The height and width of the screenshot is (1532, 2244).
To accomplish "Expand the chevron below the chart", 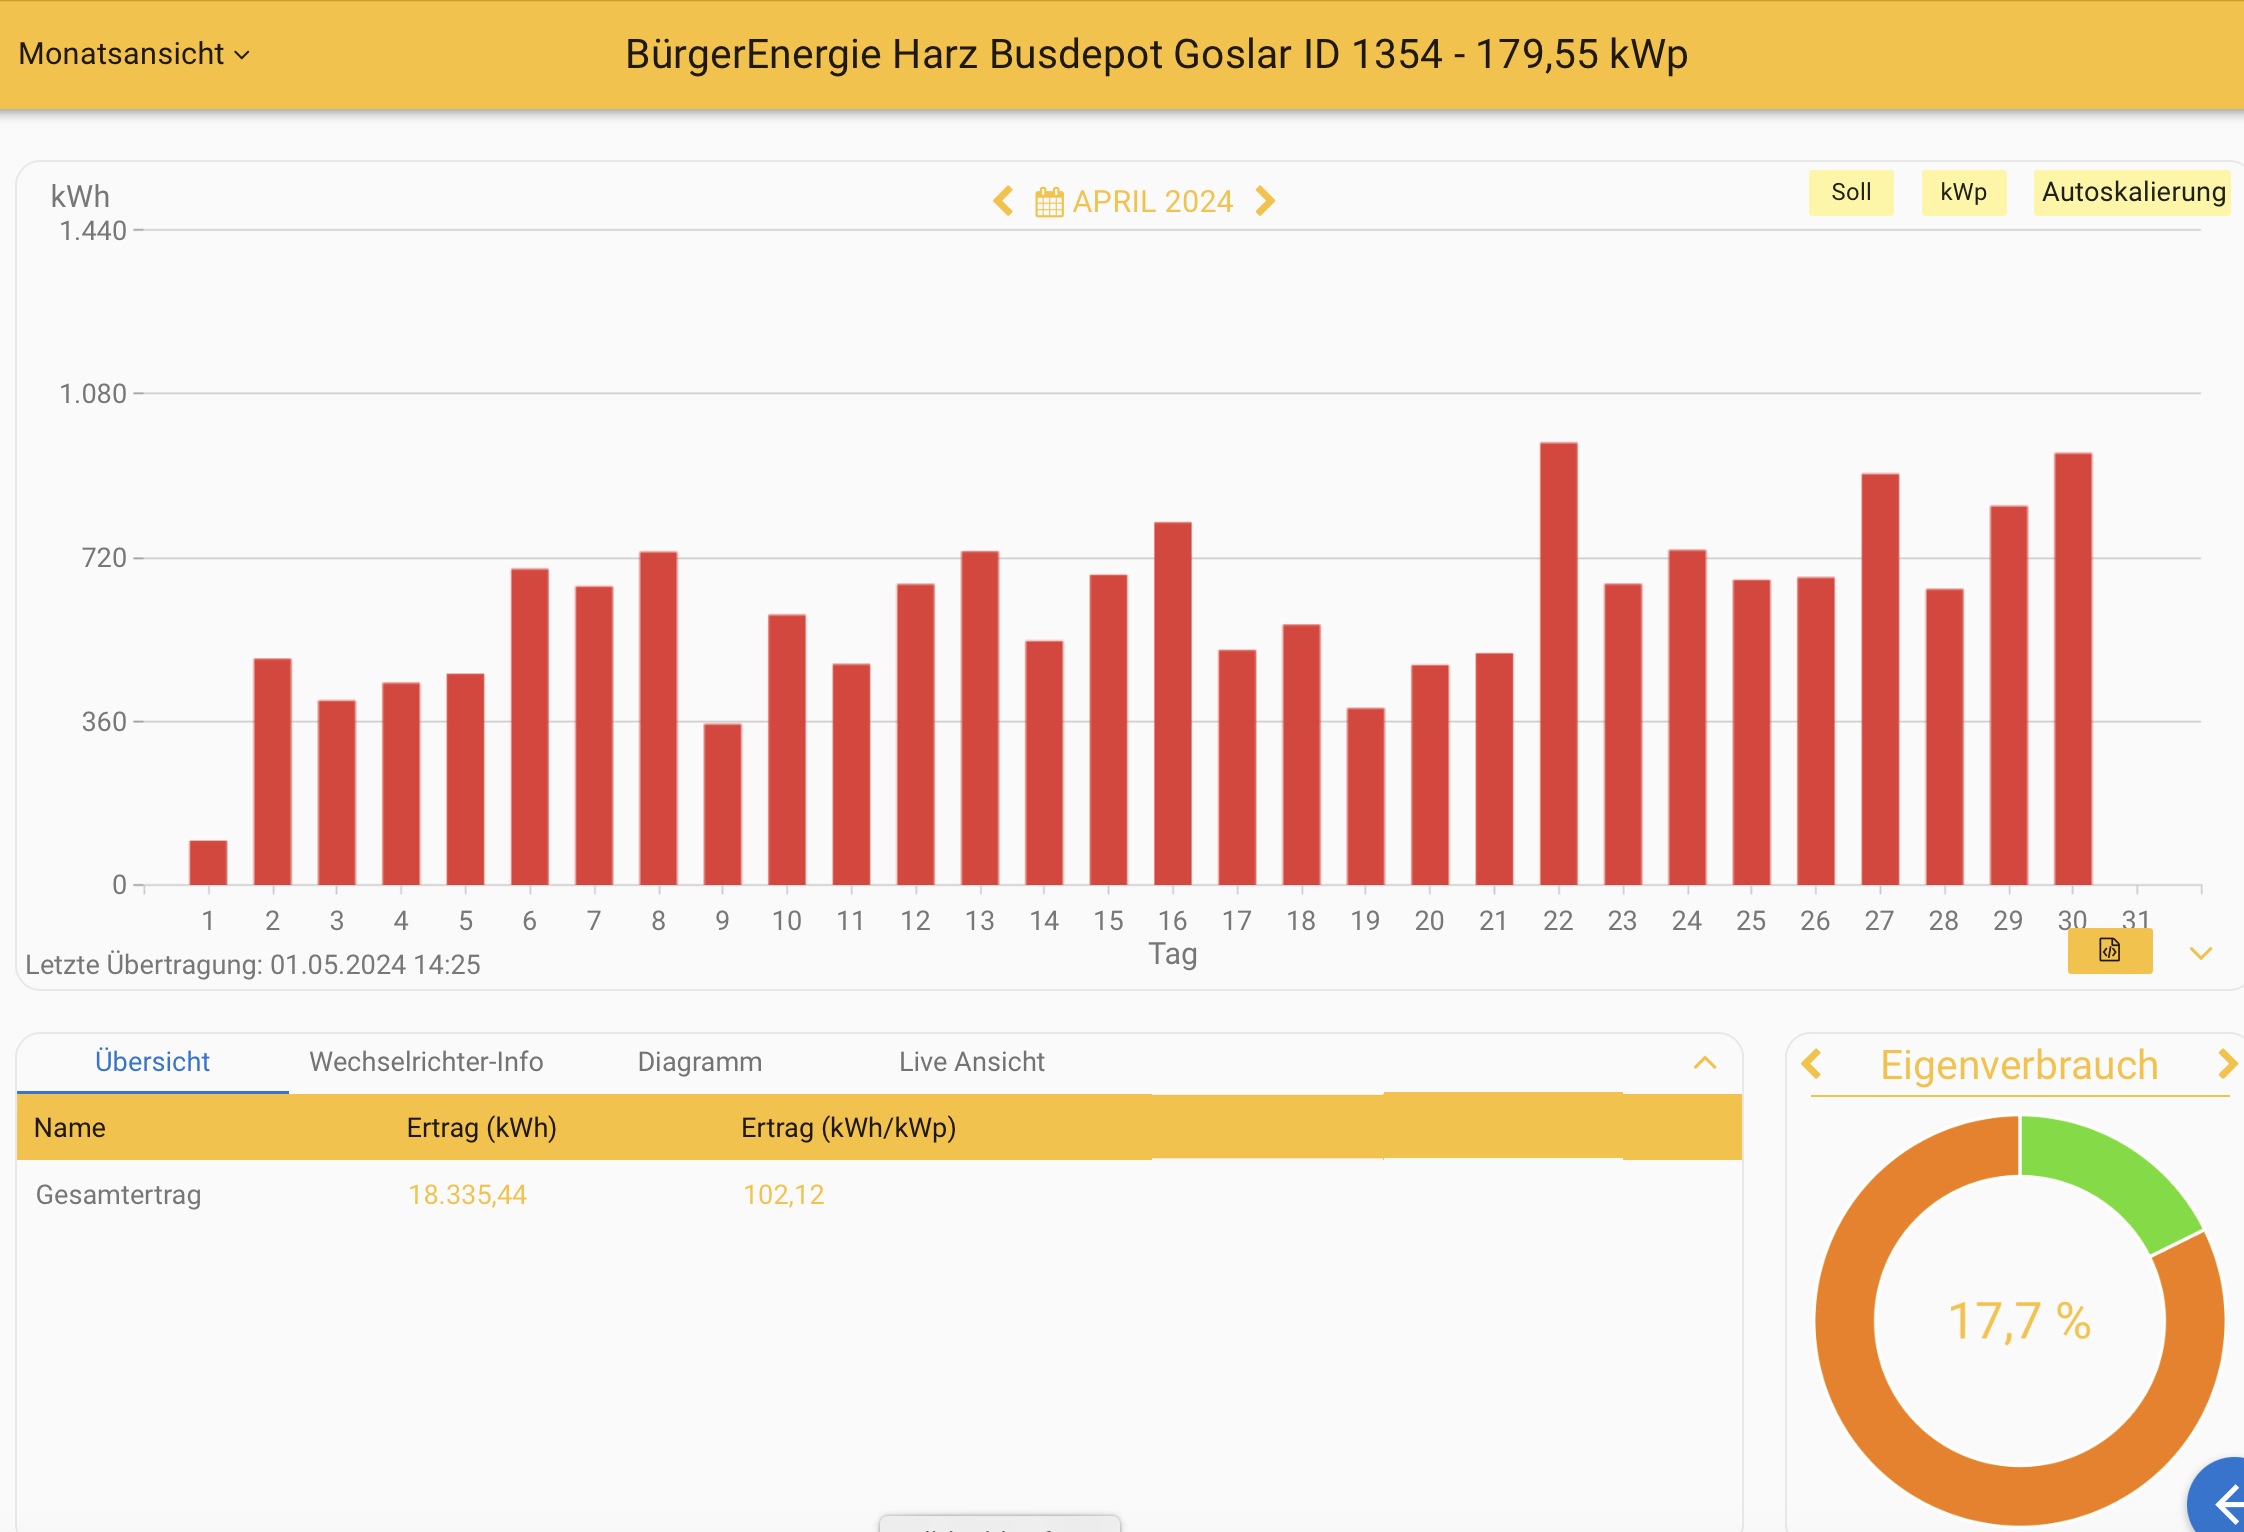I will point(2201,953).
